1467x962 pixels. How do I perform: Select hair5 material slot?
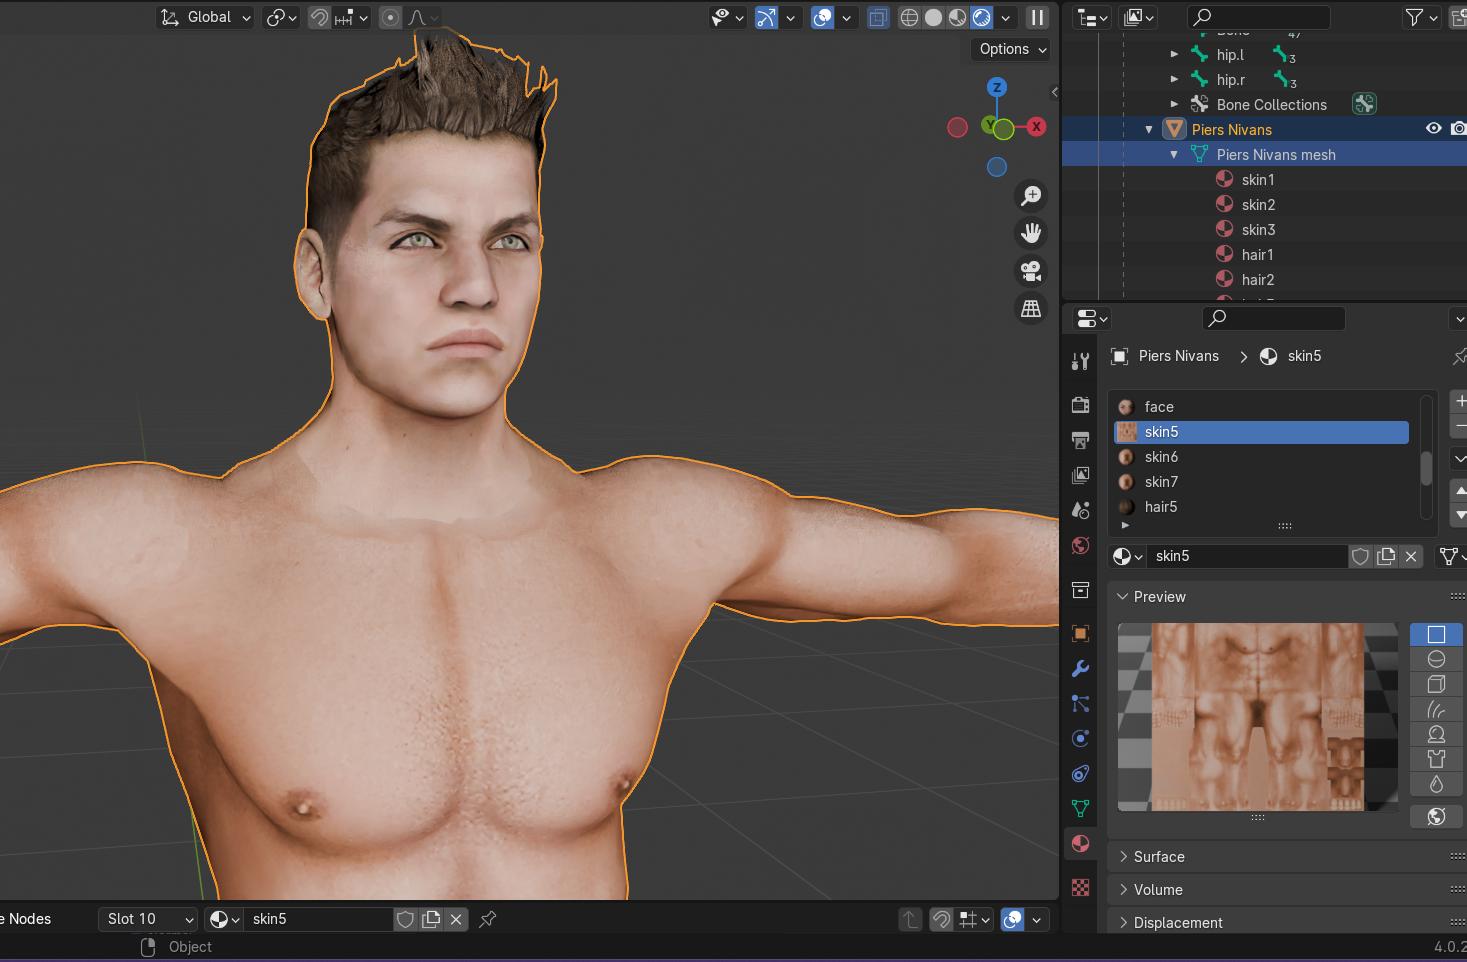pos(1262,507)
